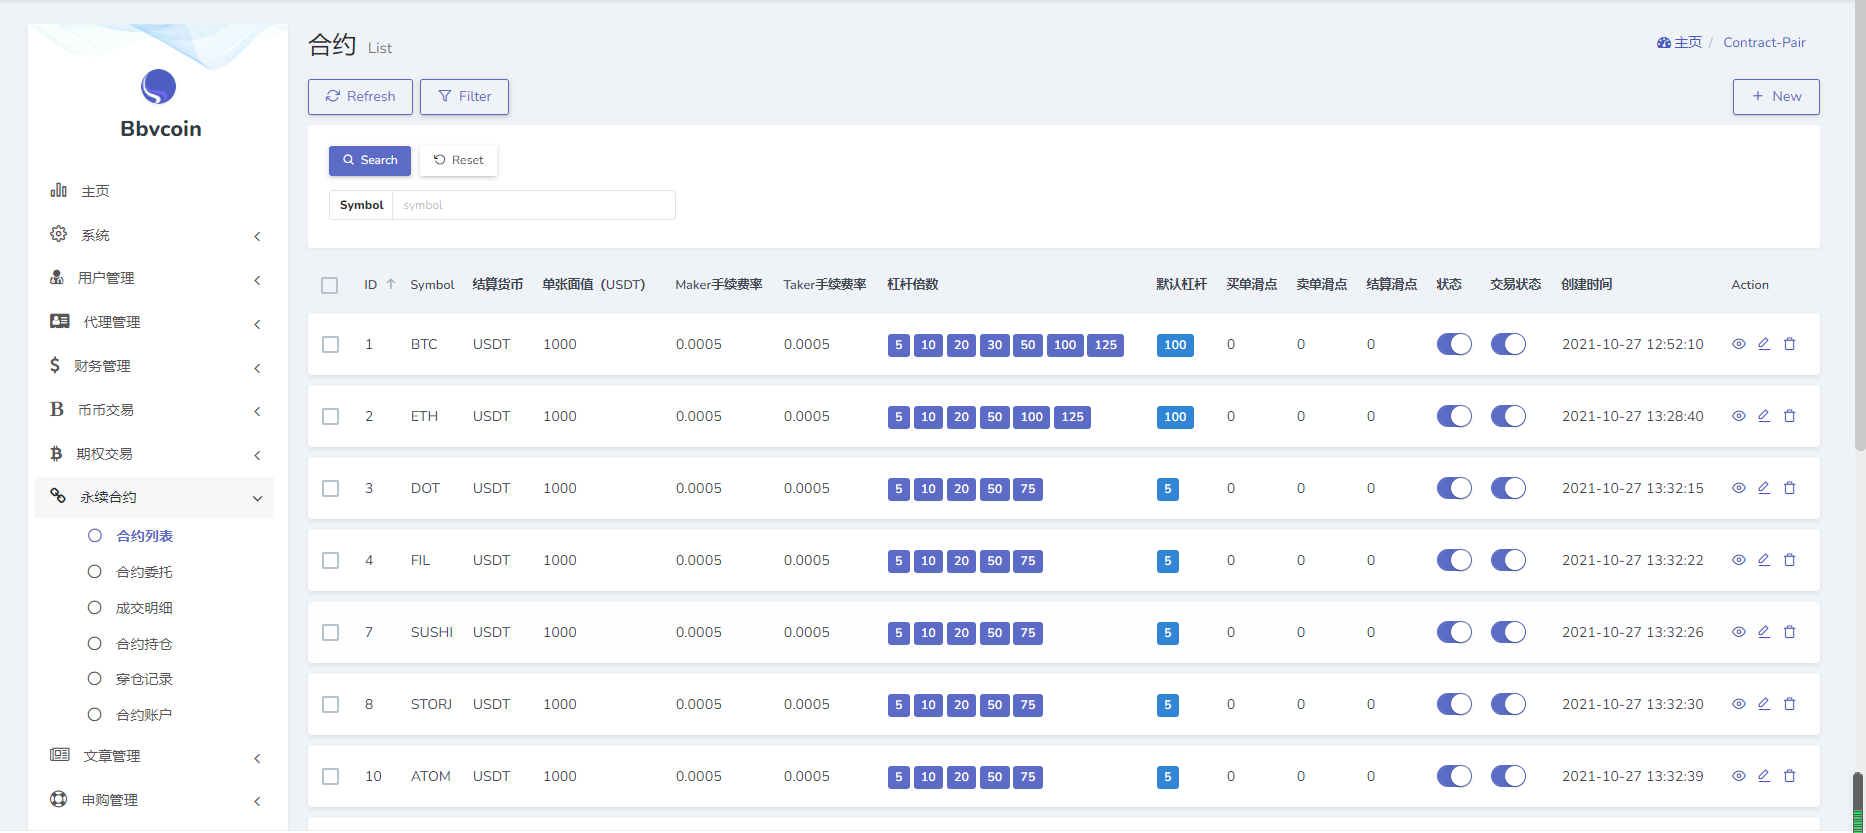Delete the FIL contract row
The width and height of the screenshot is (1866, 833).
pos(1790,560)
